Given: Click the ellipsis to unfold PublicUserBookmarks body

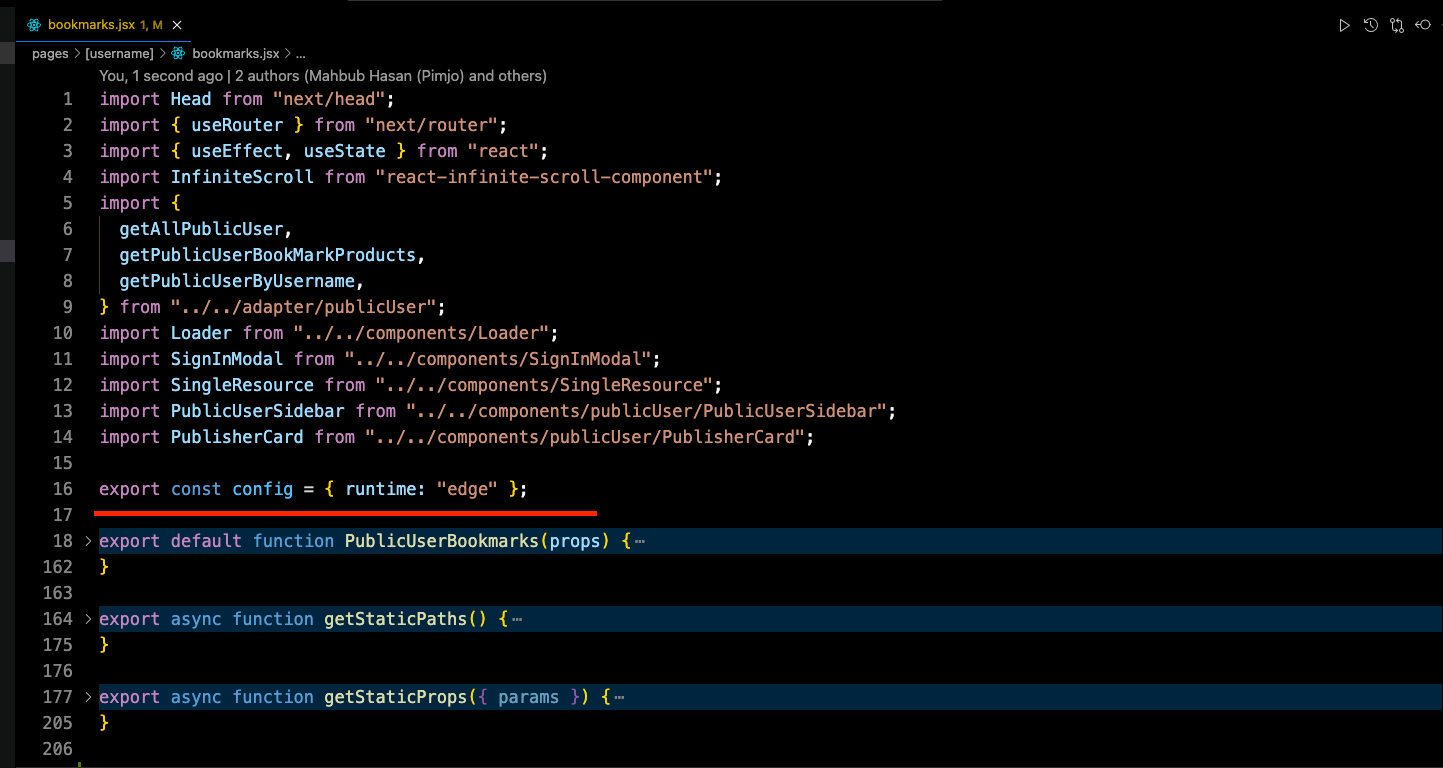Looking at the screenshot, I should click(x=639, y=540).
